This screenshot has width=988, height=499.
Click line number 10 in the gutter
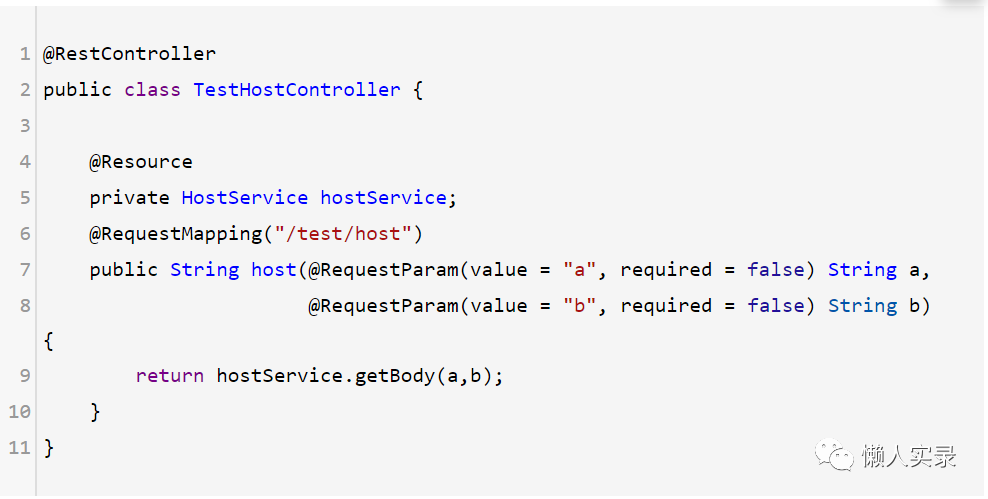click(20, 411)
